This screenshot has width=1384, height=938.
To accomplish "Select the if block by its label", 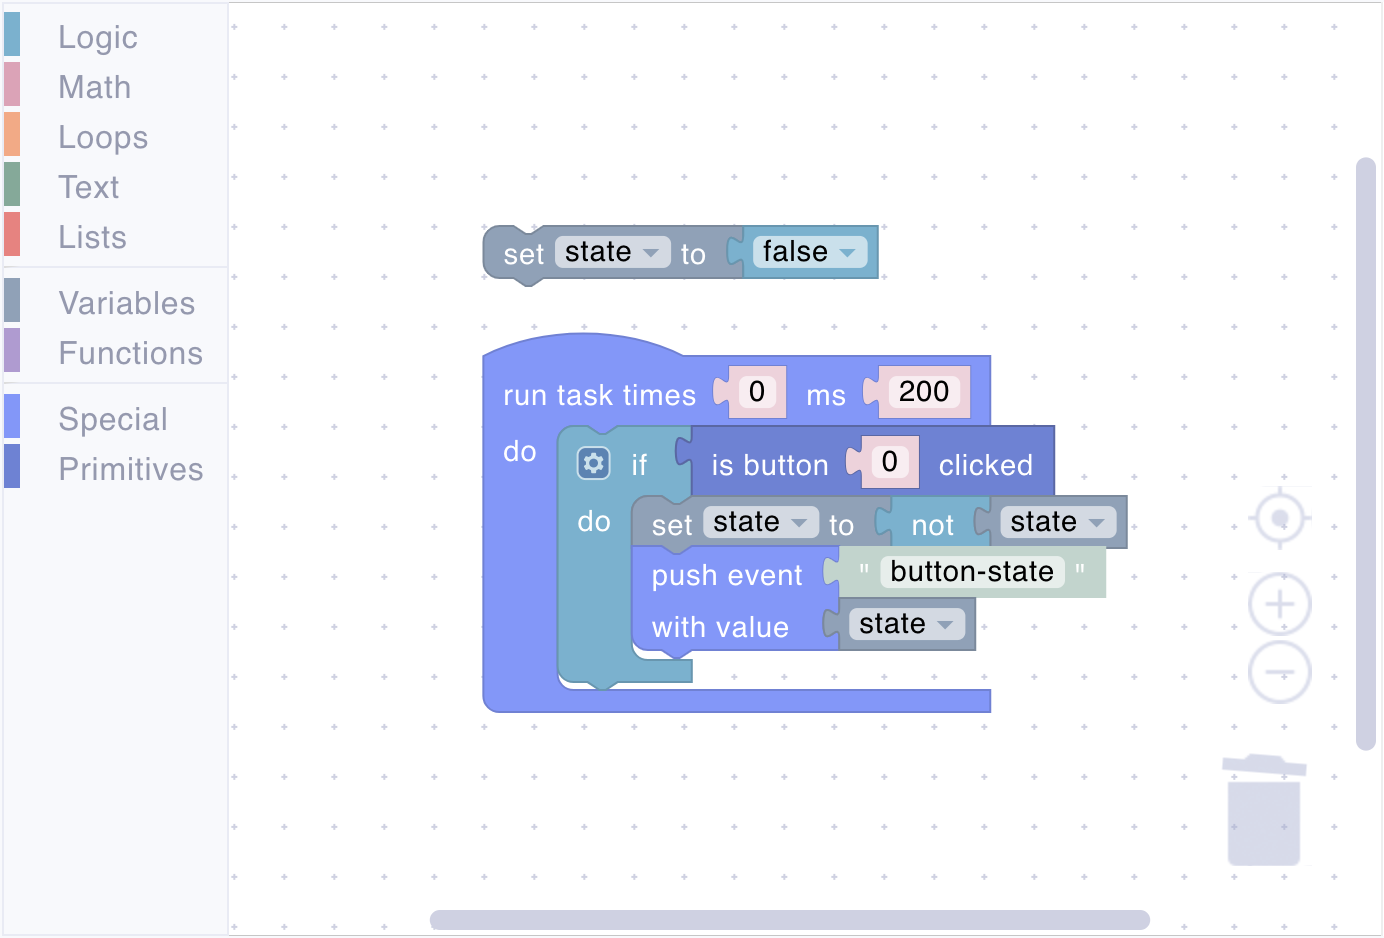I will point(639,465).
